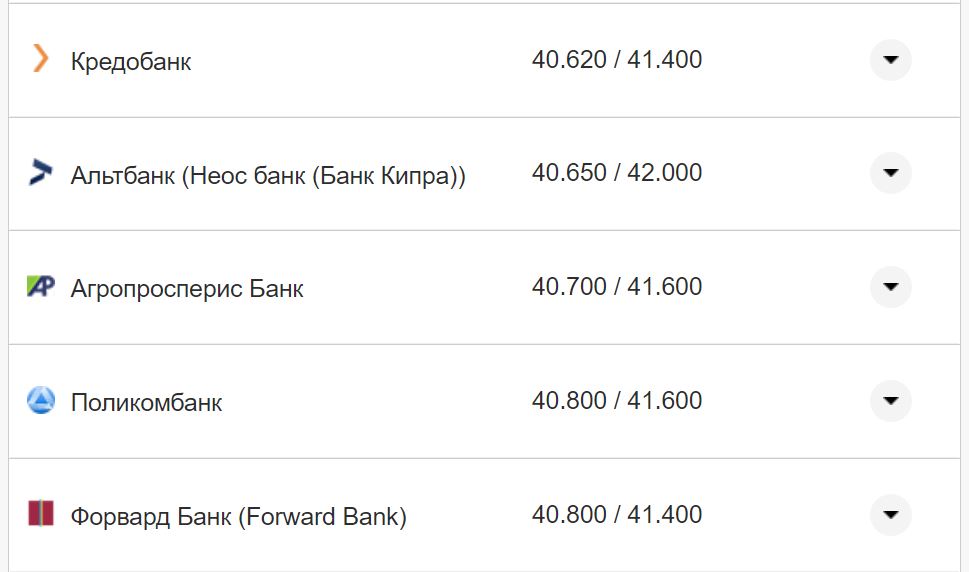This screenshot has width=969, height=572.
Task: Click the red Forward Bank logo
Action: (40, 515)
